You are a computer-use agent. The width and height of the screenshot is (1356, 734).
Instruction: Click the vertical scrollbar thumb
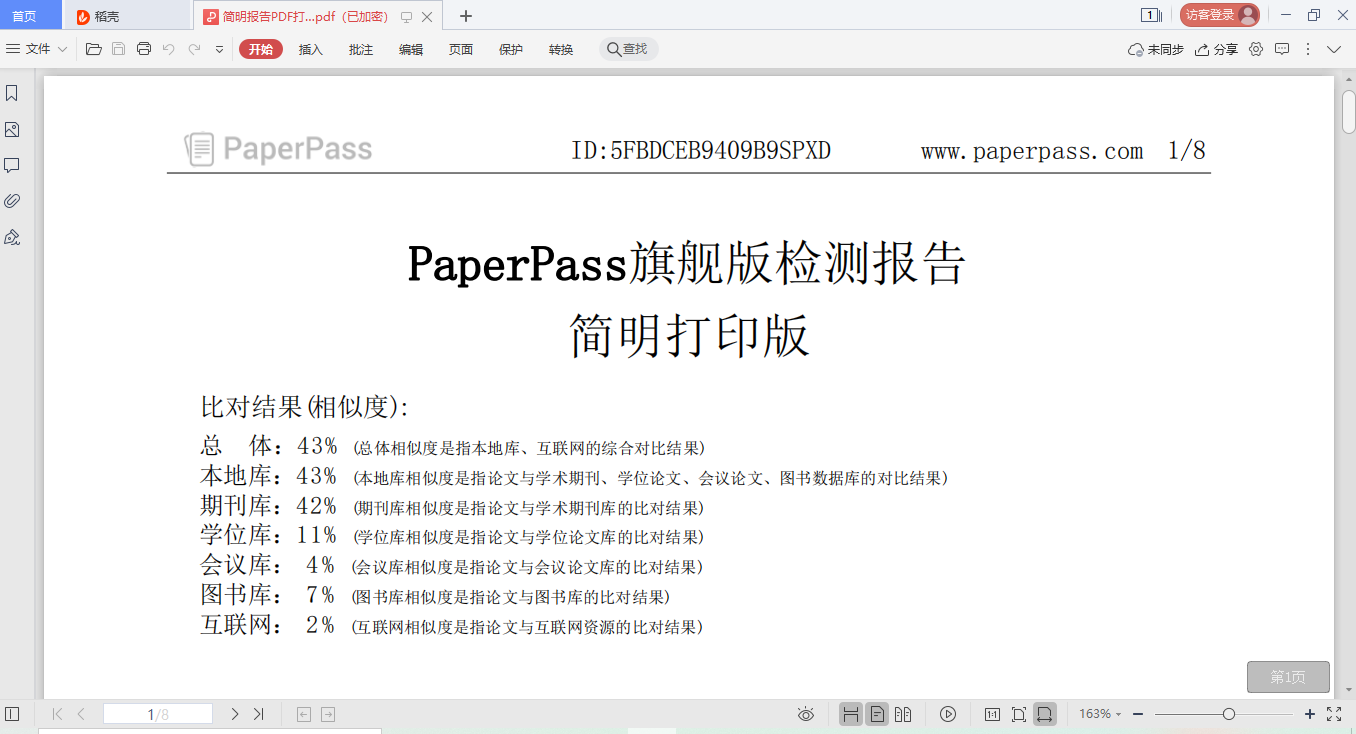(x=1348, y=111)
